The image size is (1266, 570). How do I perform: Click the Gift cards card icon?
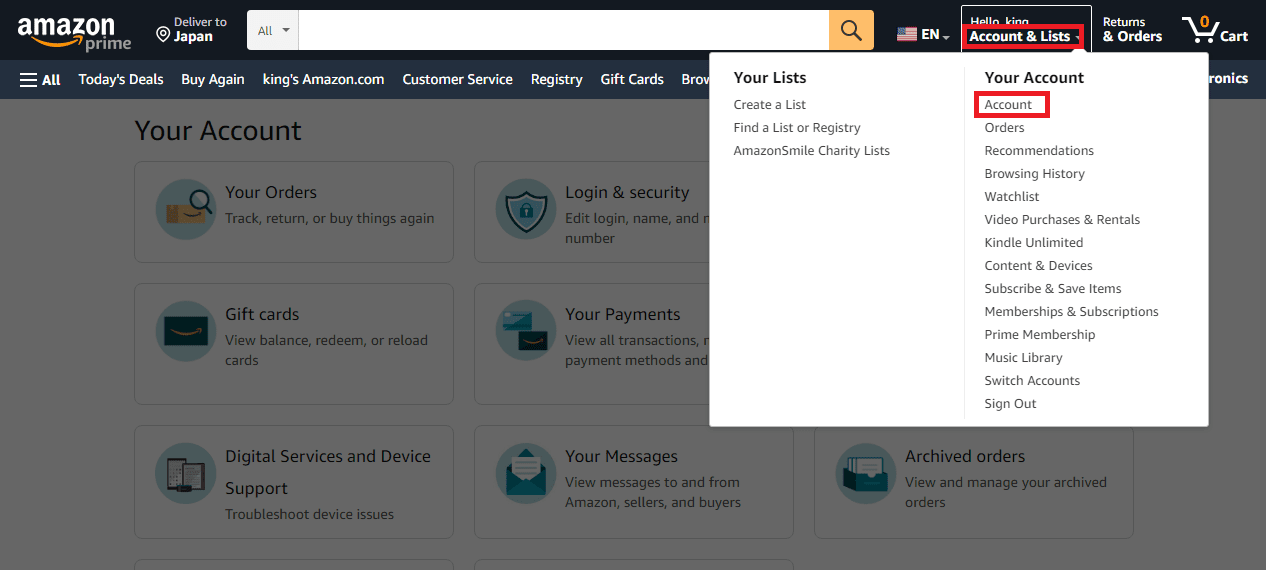tap(185, 331)
